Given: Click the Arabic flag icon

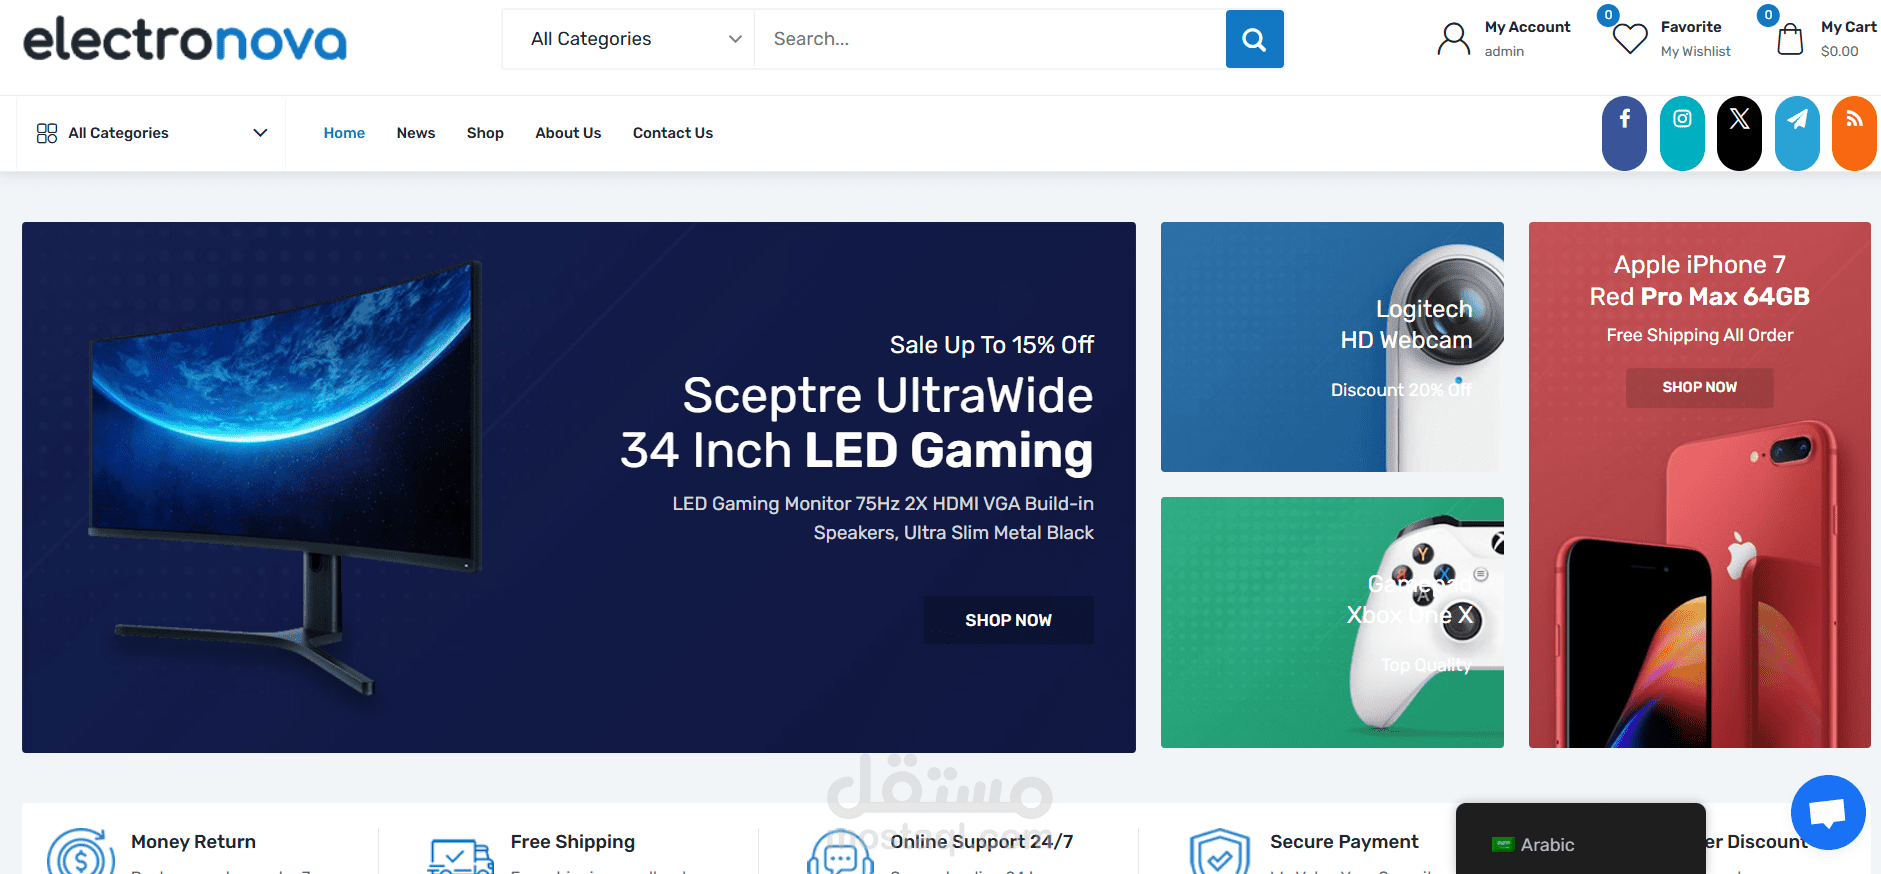Looking at the screenshot, I should pyautogui.click(x=1502, y=844).
